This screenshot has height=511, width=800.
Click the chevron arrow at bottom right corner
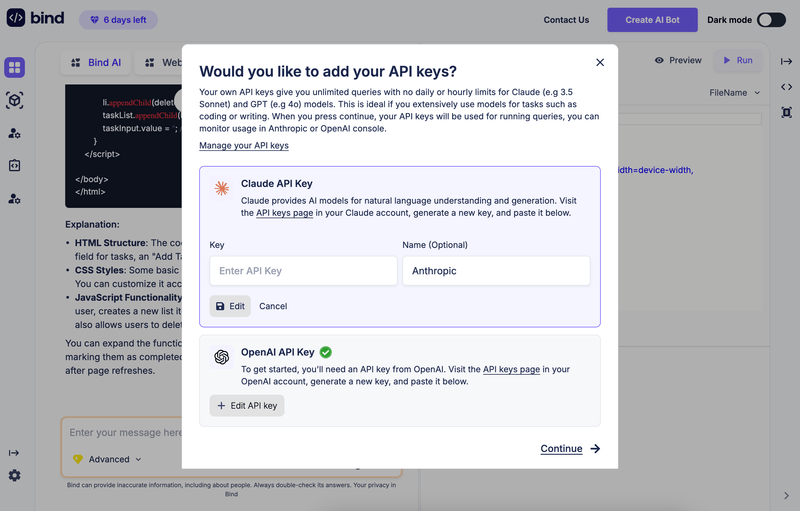pyautogui.click(x=786, y=496)
